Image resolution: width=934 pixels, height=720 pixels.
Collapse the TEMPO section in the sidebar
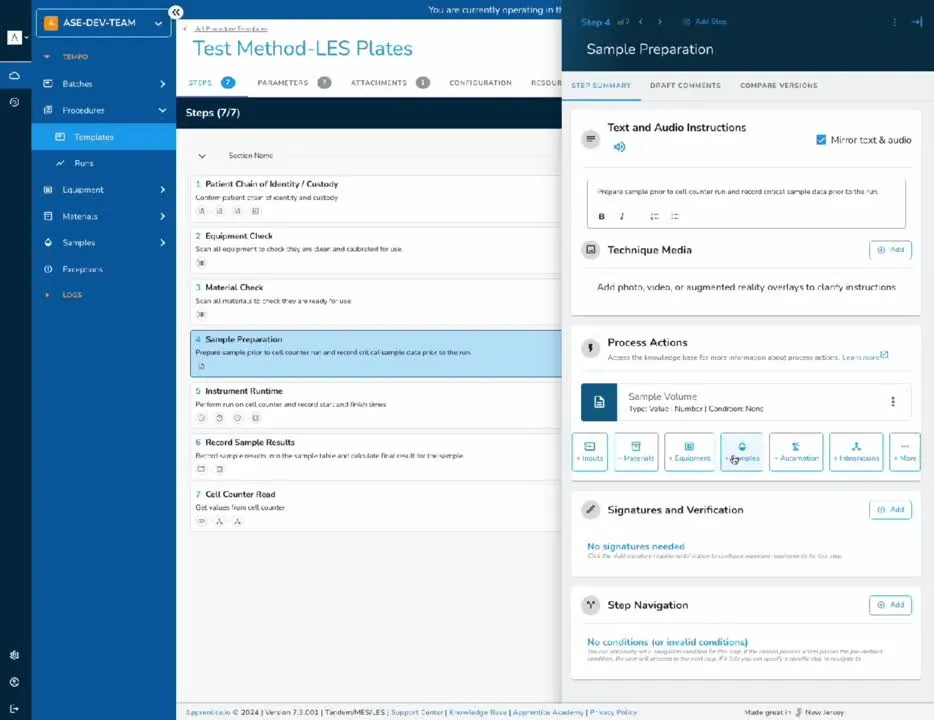click(46, 57)
